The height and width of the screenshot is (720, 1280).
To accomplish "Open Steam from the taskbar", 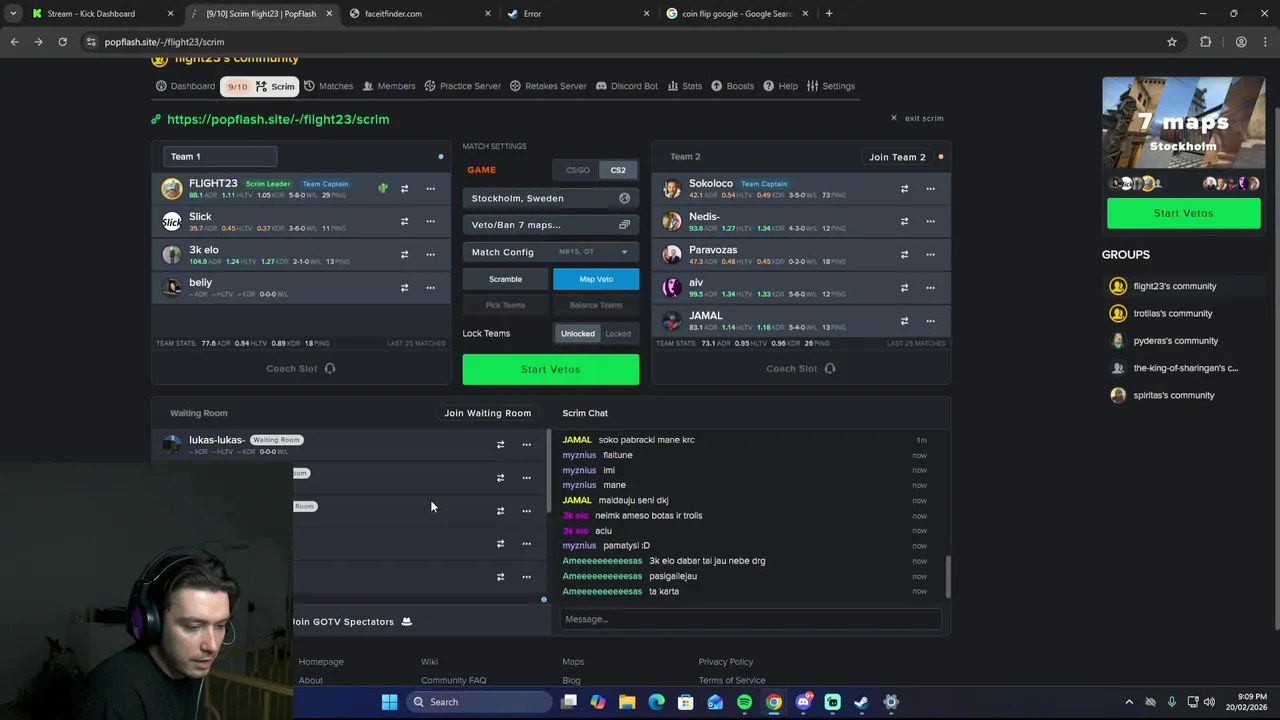I will (x=861, y=702).
